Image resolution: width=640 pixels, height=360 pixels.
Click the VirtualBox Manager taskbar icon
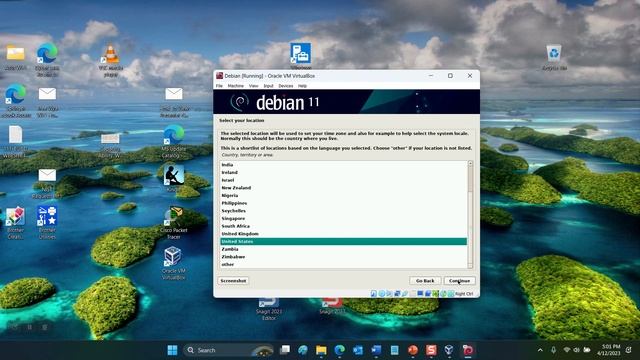[x=449, y=350]
